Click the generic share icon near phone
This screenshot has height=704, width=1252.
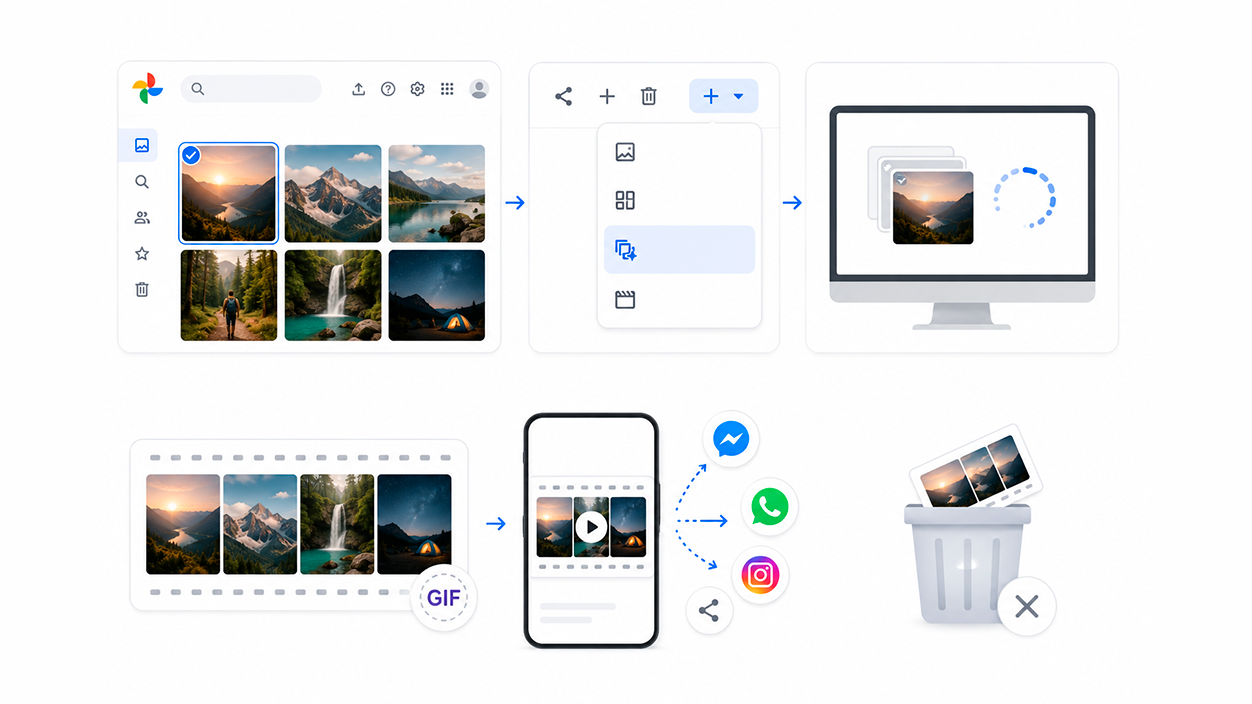[709, 610]
